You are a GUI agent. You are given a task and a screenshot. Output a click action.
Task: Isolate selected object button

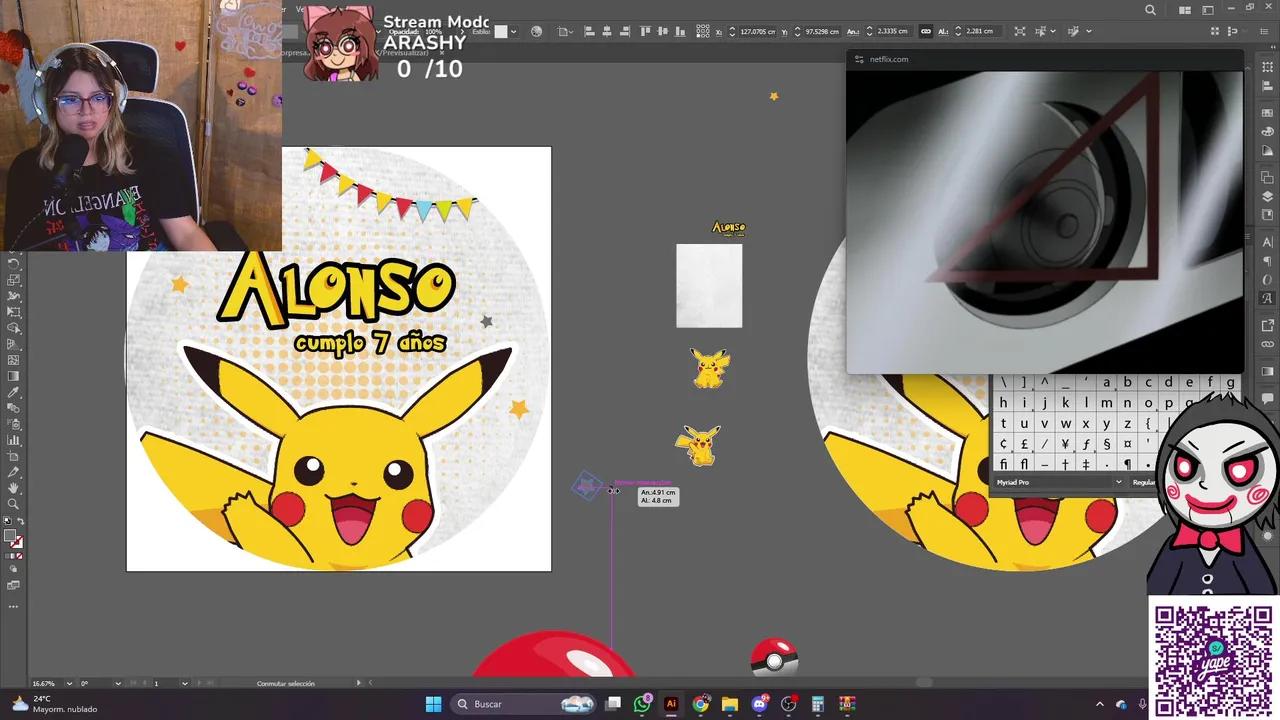[1020, 31]
